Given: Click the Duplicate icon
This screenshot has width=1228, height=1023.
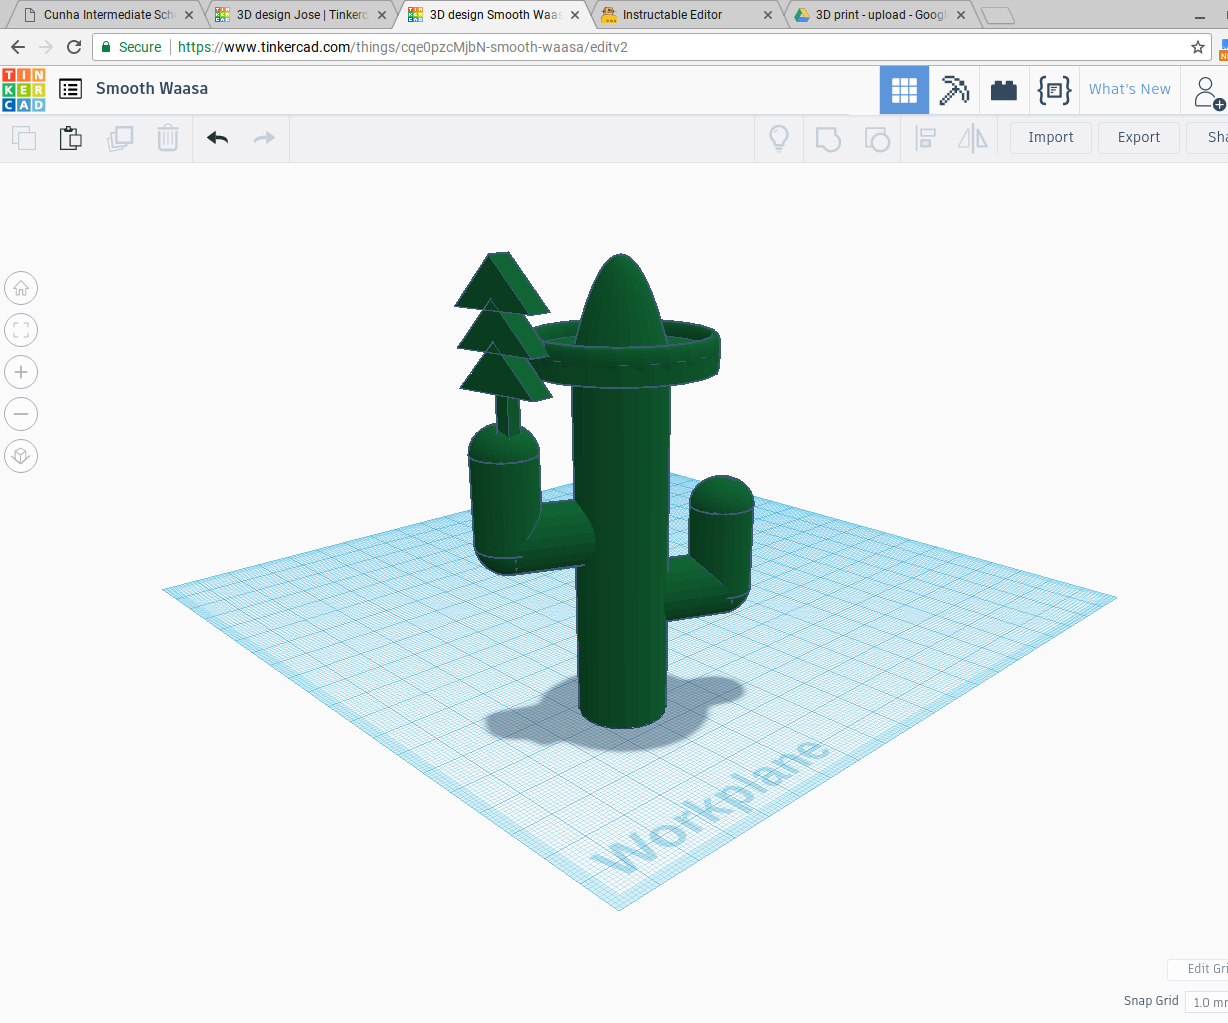Looking at the screenshot, I should (x=120, y=138).
